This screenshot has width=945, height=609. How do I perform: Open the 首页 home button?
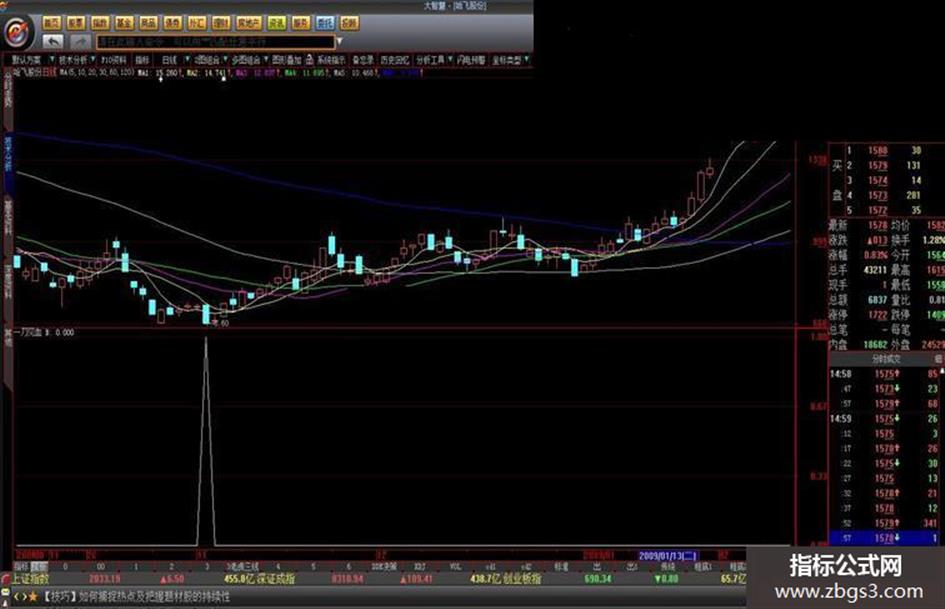(x=52, y=23)
